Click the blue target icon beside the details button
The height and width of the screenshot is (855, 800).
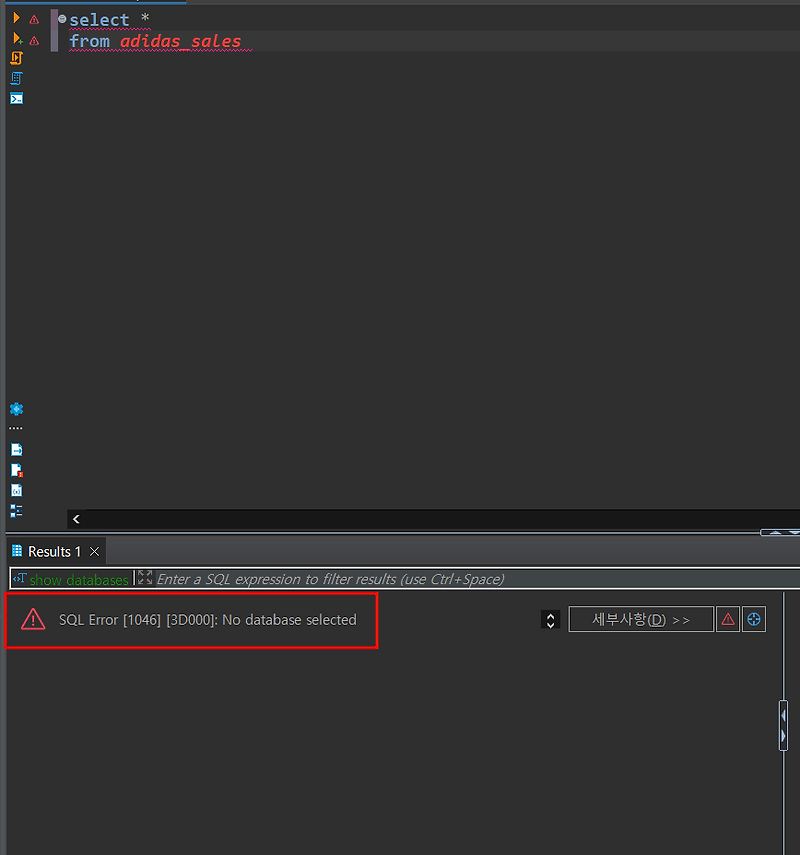tap(754, 619)
